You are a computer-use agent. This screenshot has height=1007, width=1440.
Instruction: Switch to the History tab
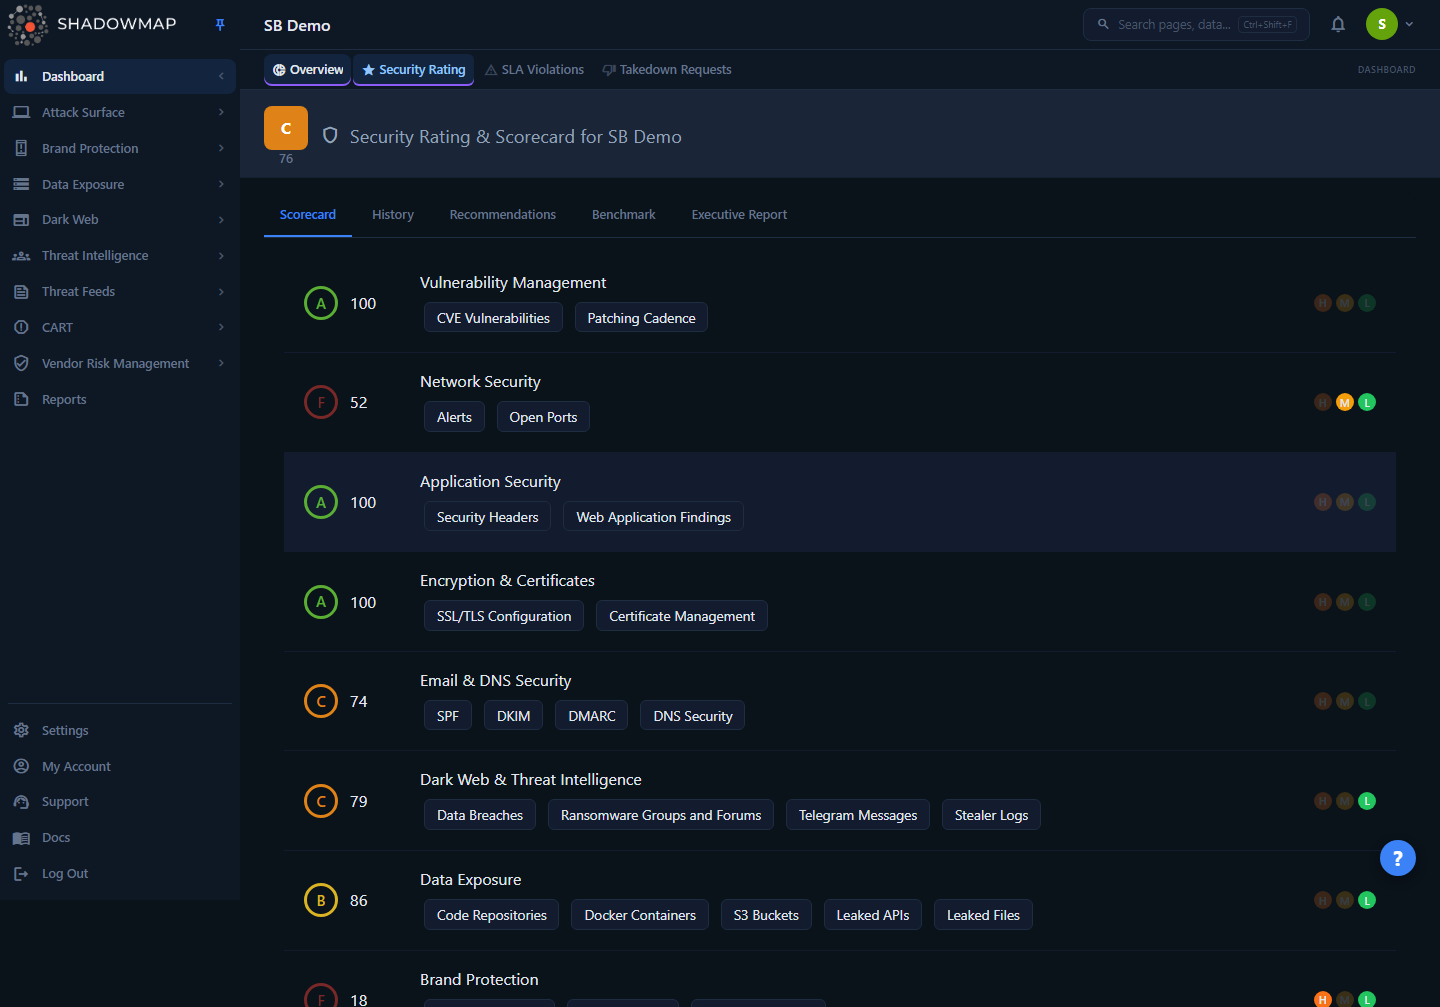tap(393, 215)
